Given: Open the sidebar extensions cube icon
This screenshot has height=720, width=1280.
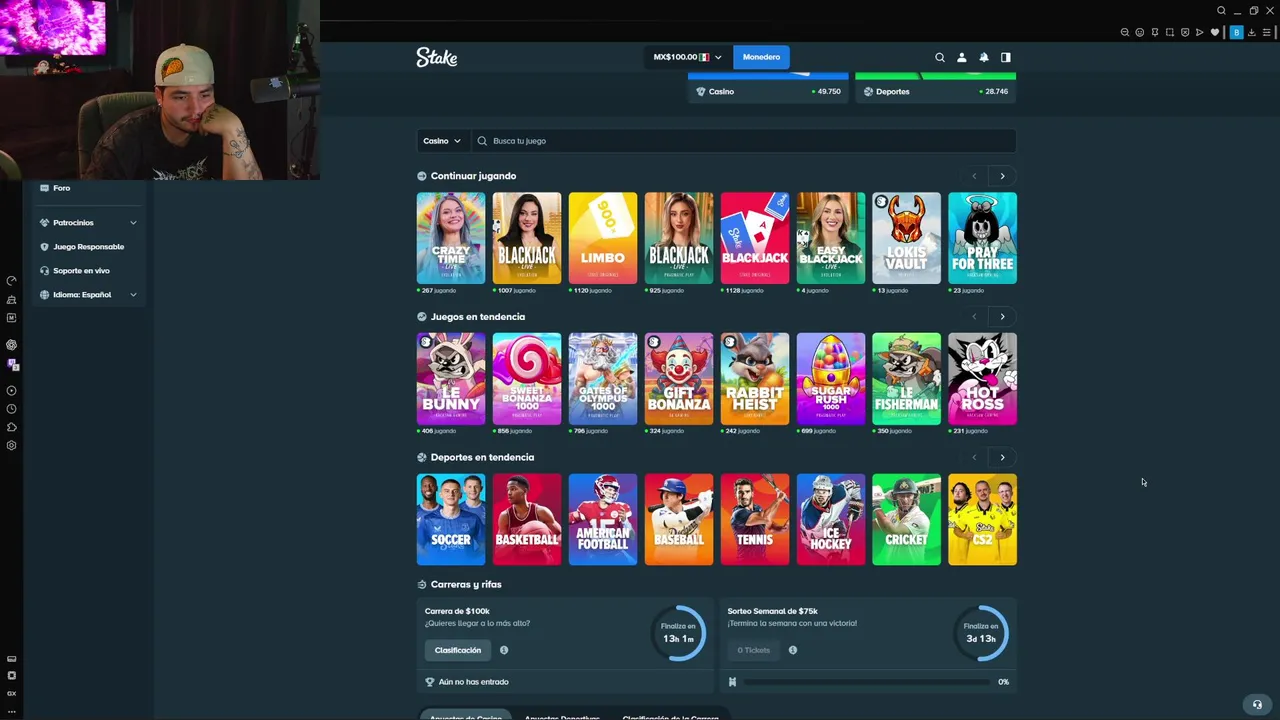Looking at the screenshot, I should point(11,427).
